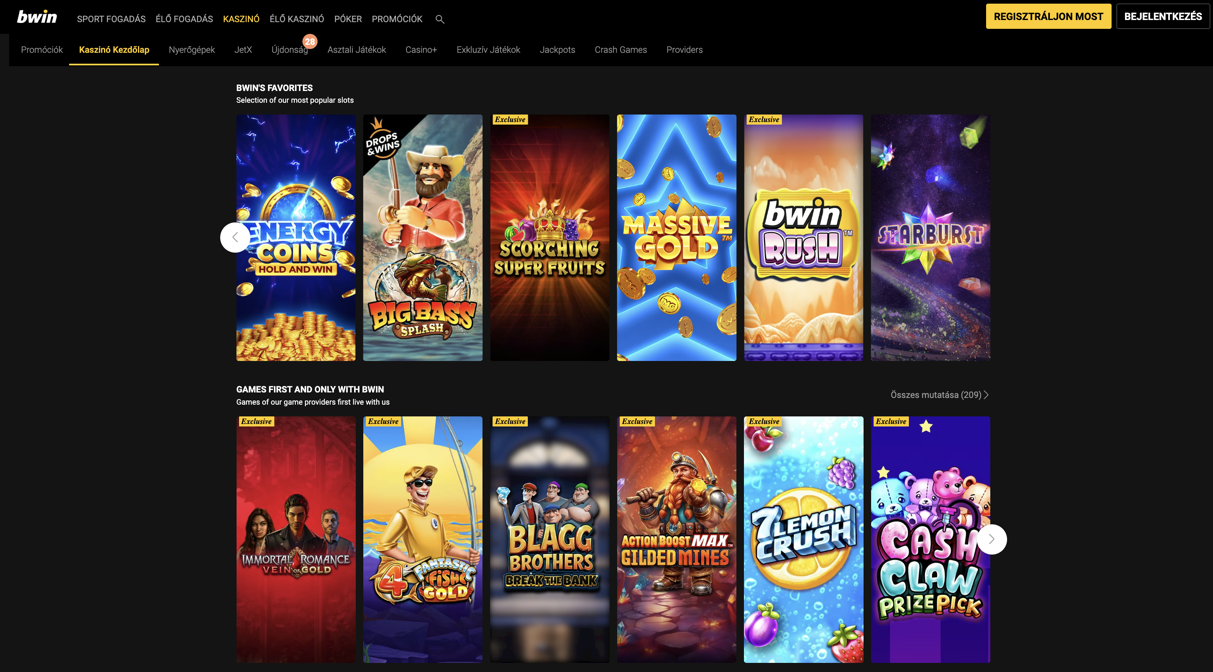The height and width of the screenshot is (672, 1213).
Task: Launch 4 Fantastic Fish Gold game
Action: [x=423, y=540]
